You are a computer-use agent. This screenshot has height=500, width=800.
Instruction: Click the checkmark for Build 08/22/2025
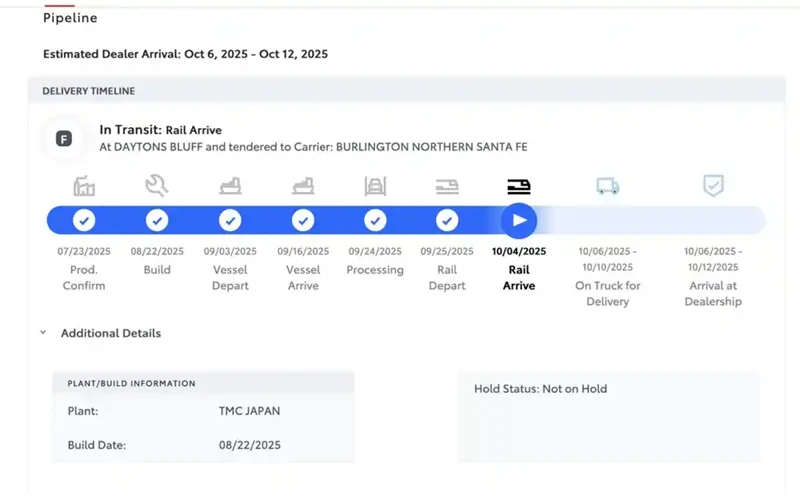(x=157, y=220)
